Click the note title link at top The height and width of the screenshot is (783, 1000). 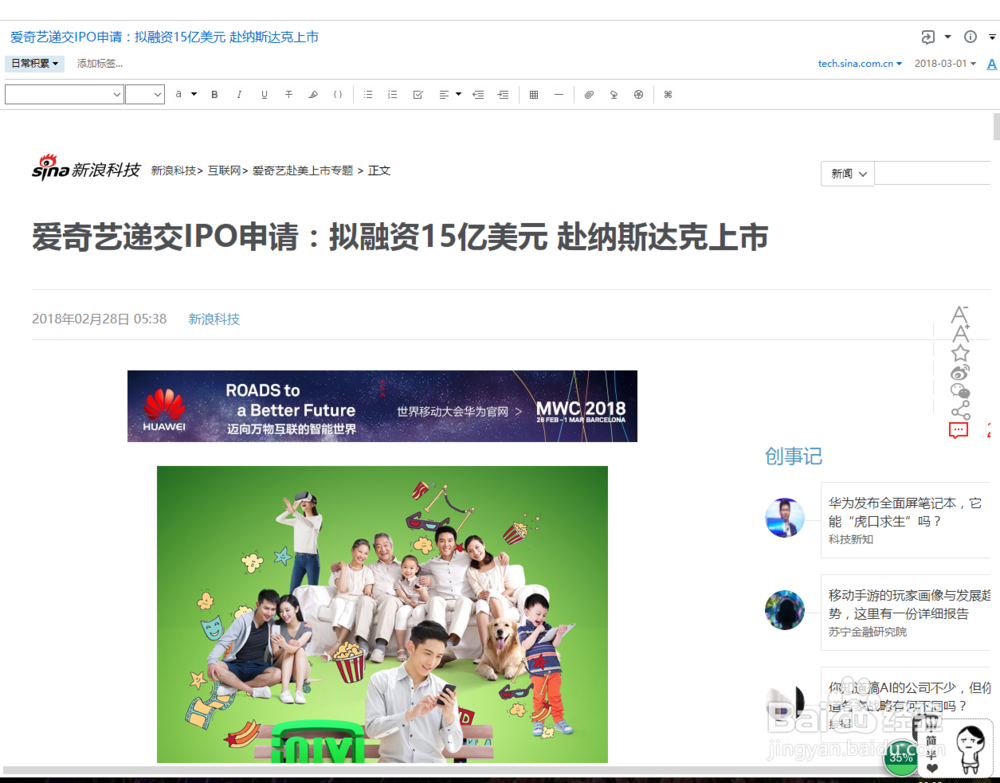[x=165, y=37]
